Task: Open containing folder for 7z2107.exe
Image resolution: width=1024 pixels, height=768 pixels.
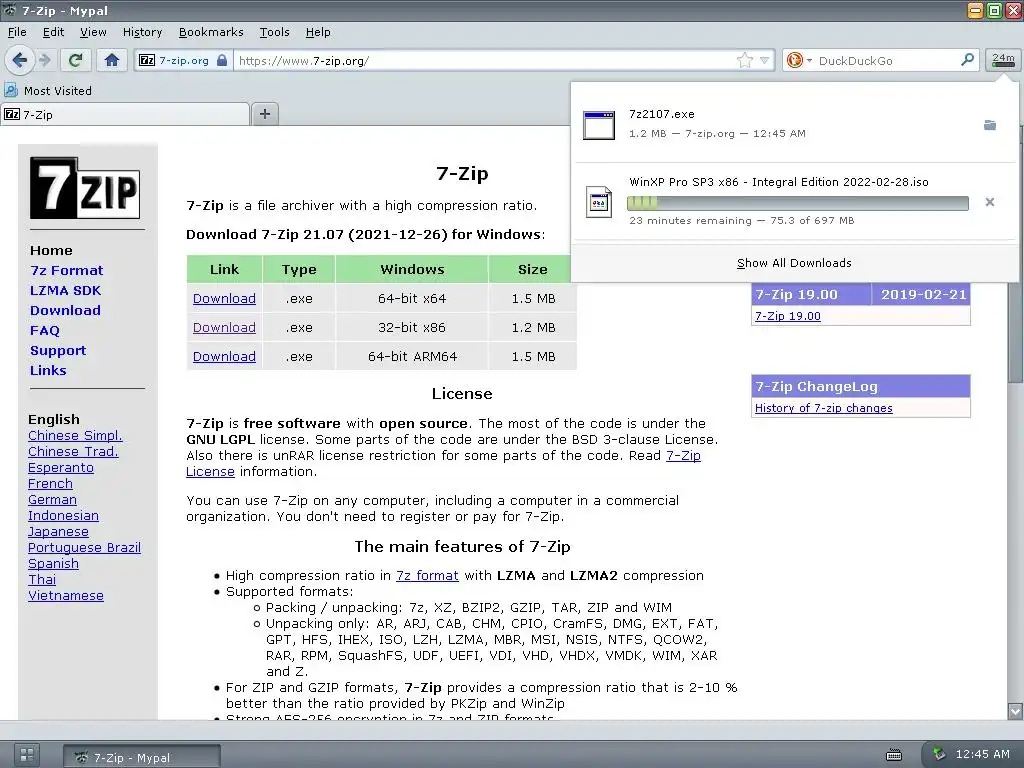Action: pos(990,125)
